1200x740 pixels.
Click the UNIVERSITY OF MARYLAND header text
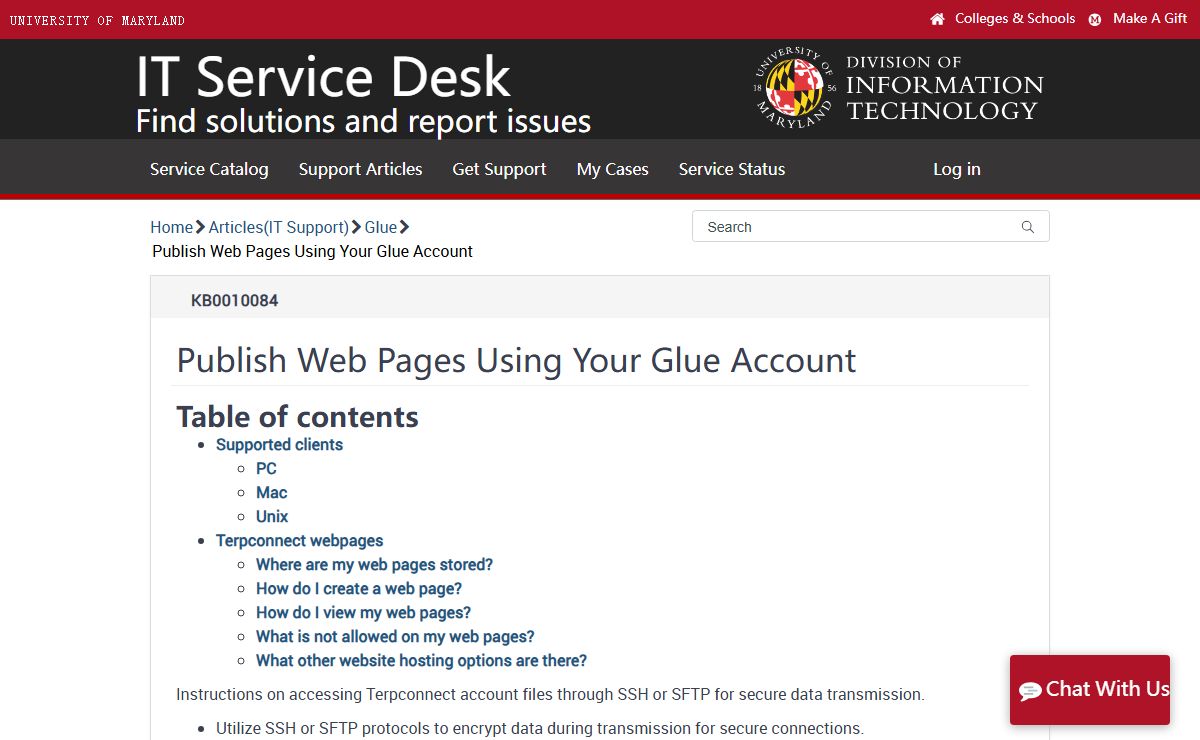click(97, 20)
